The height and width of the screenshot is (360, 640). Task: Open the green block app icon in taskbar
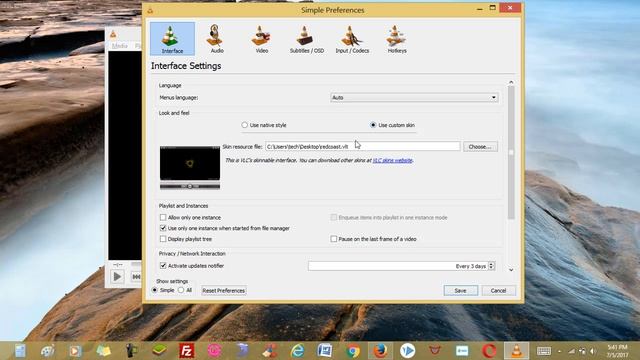click(x=159, y=351)
